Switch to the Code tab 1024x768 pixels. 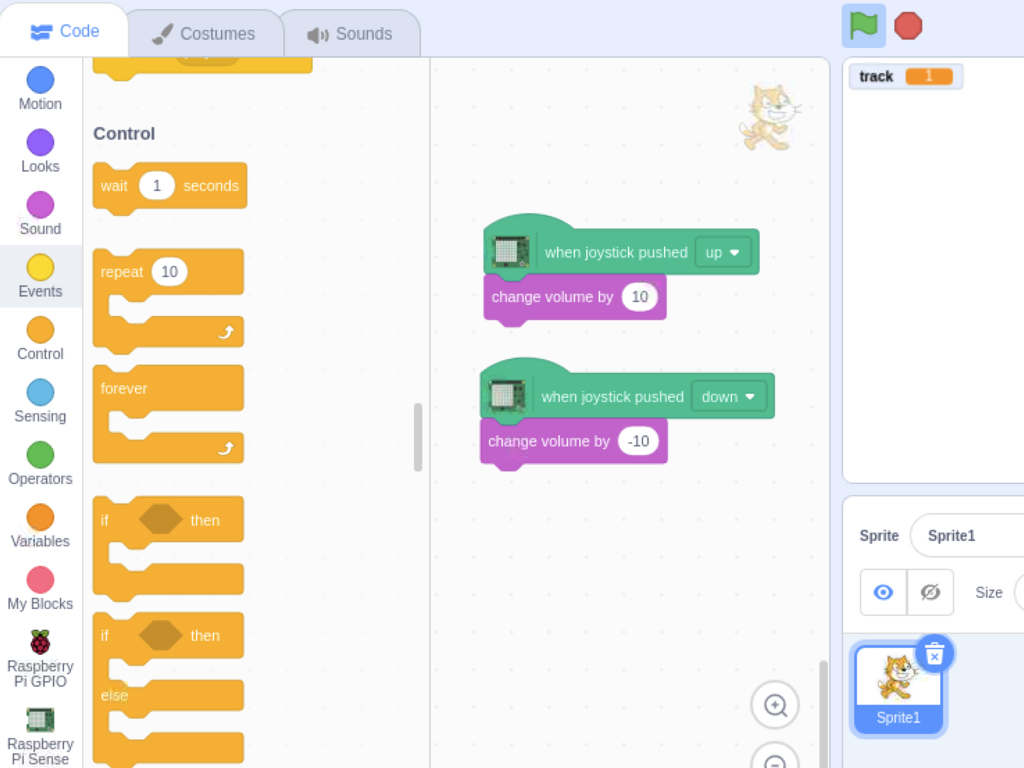click(64, 31)
